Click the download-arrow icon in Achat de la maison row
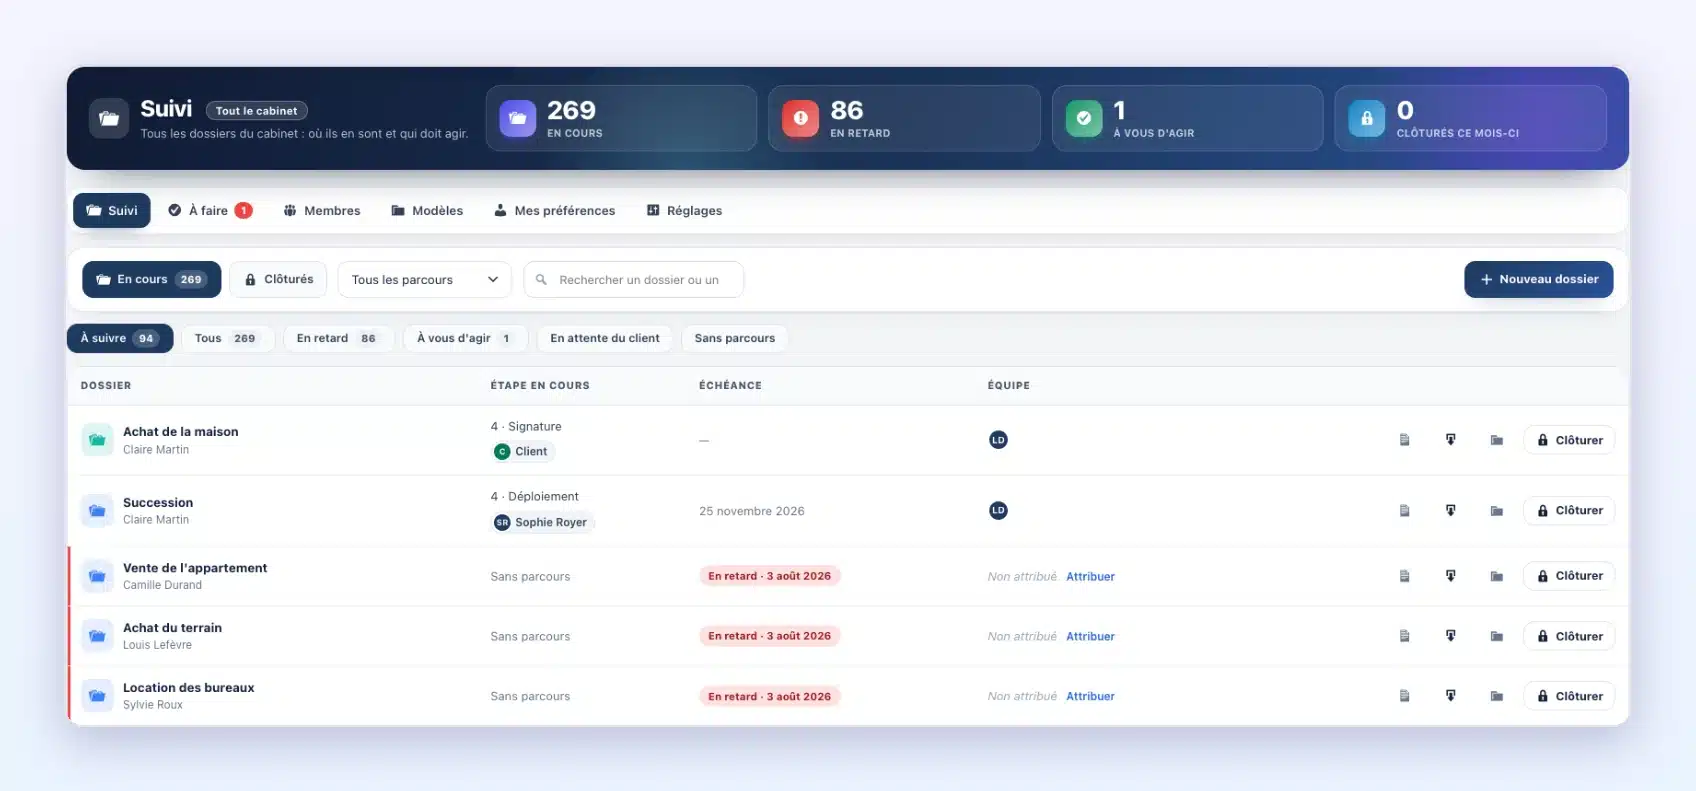 [x=1450, y=440]
